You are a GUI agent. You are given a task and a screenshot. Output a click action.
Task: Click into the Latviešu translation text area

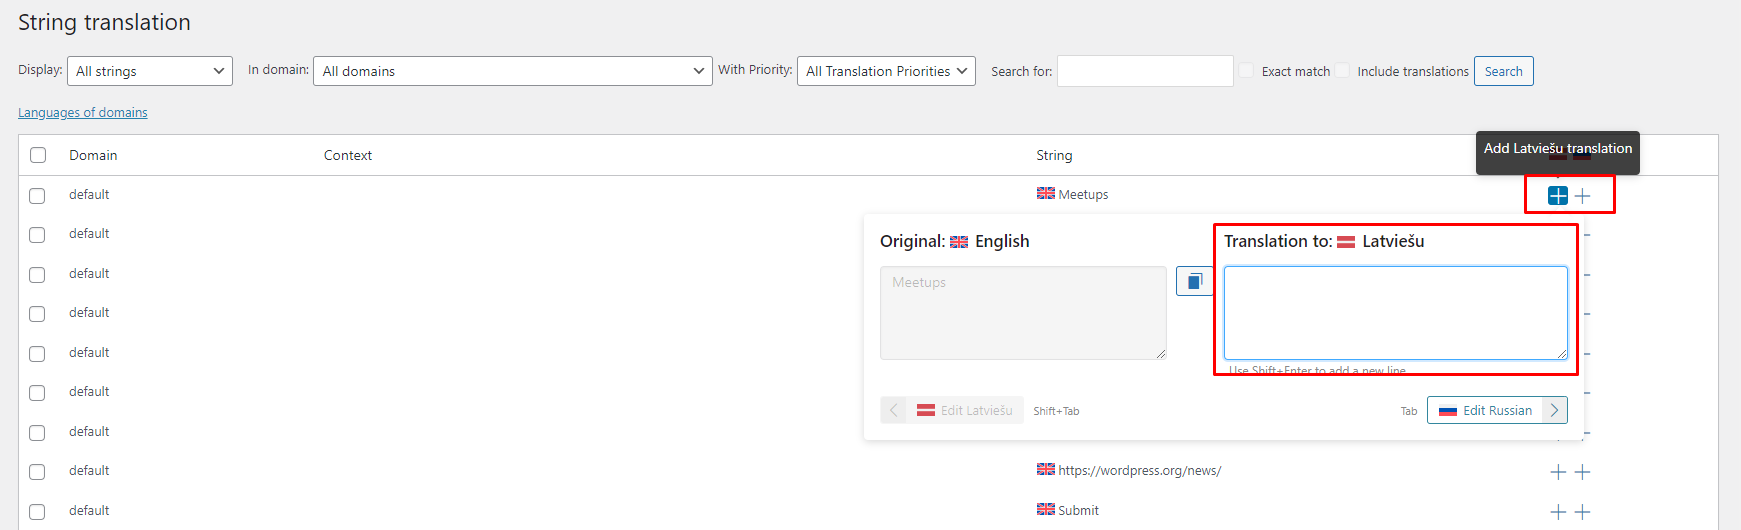click(x=1395, y=312)
